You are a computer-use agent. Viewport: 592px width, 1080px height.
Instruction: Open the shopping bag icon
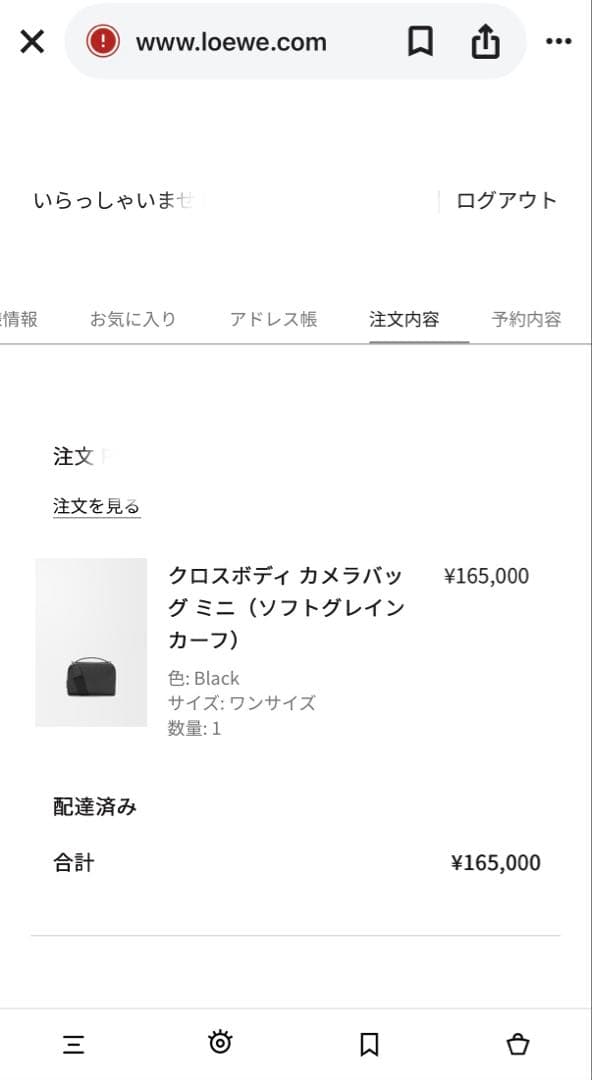point(519,1043)
